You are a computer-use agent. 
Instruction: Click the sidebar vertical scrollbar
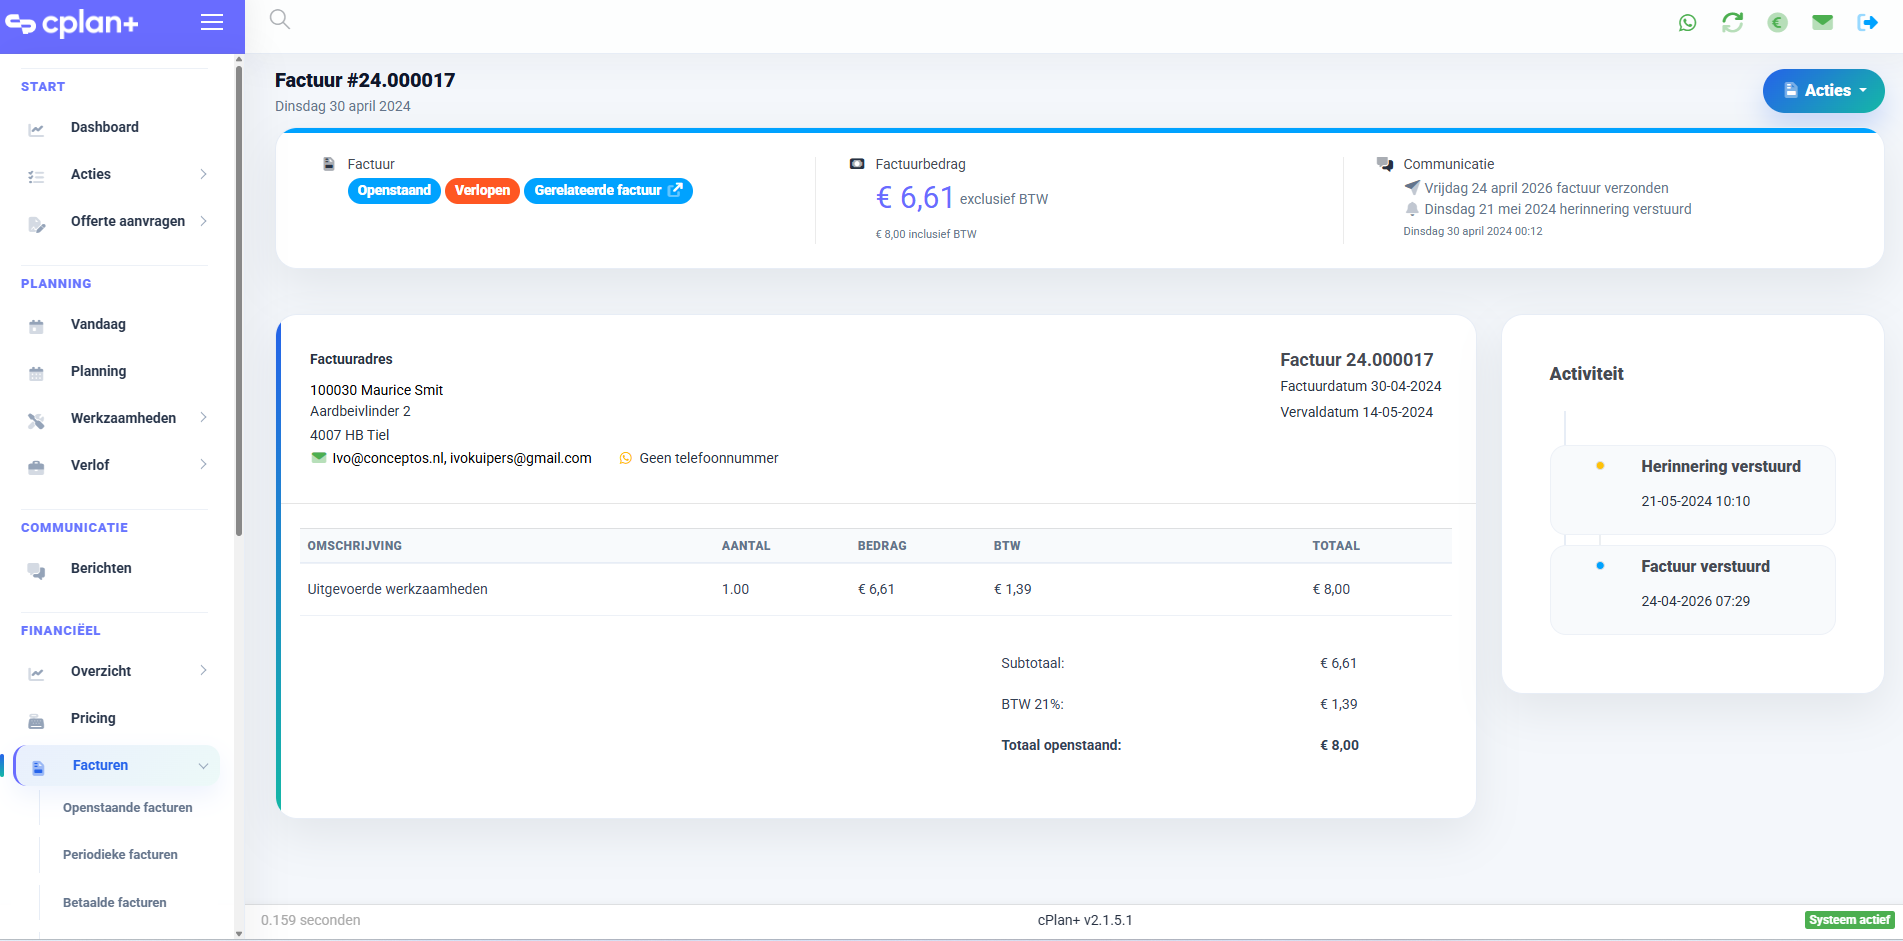238,300
